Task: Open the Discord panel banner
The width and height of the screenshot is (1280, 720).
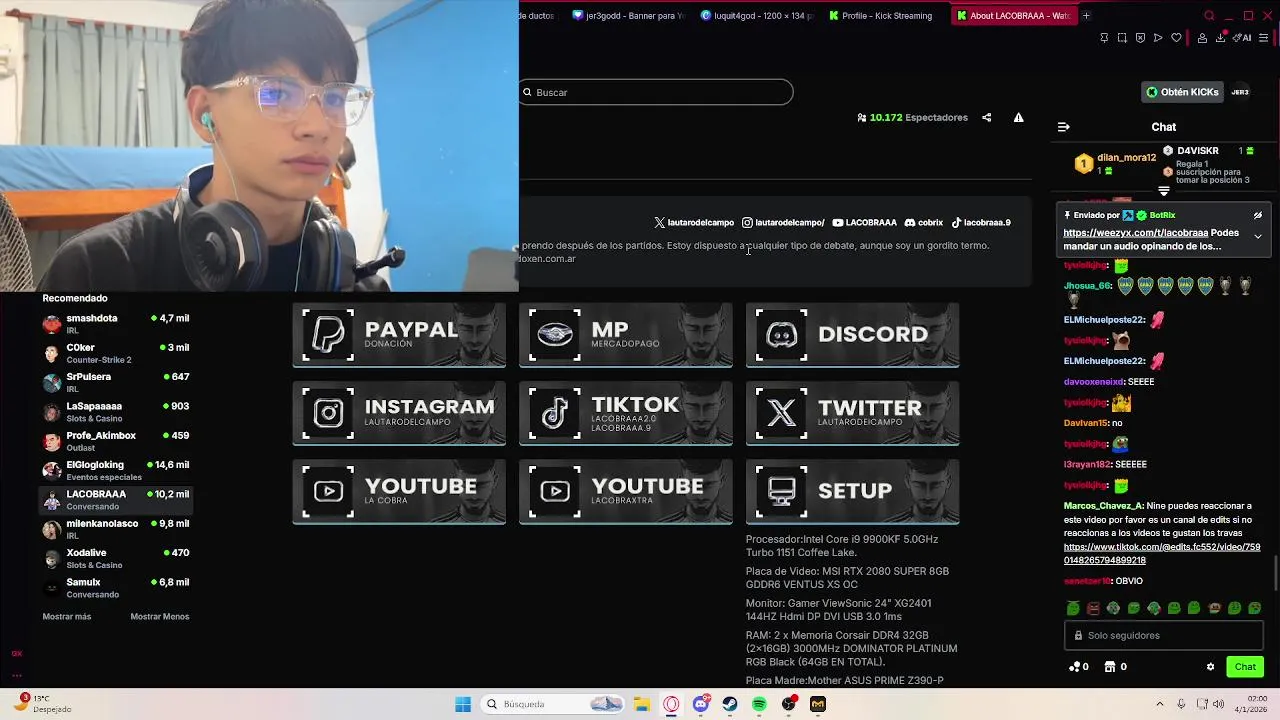Action: point(853,335)
